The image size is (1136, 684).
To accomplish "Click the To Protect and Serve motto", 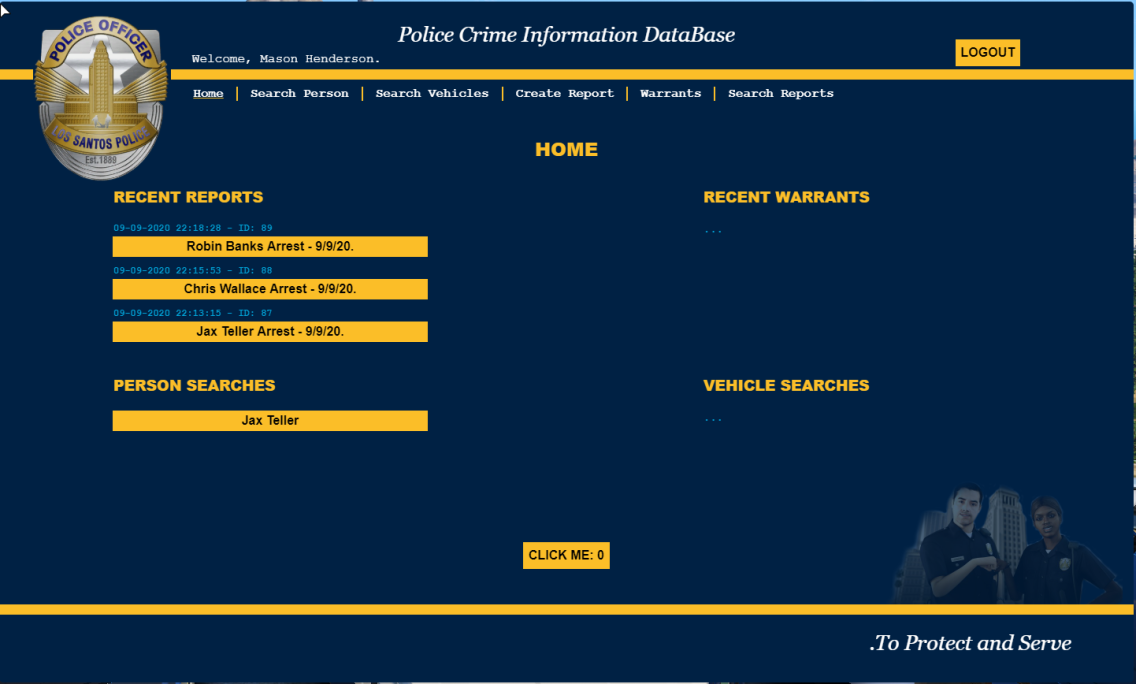I will [x=970, y=643].
